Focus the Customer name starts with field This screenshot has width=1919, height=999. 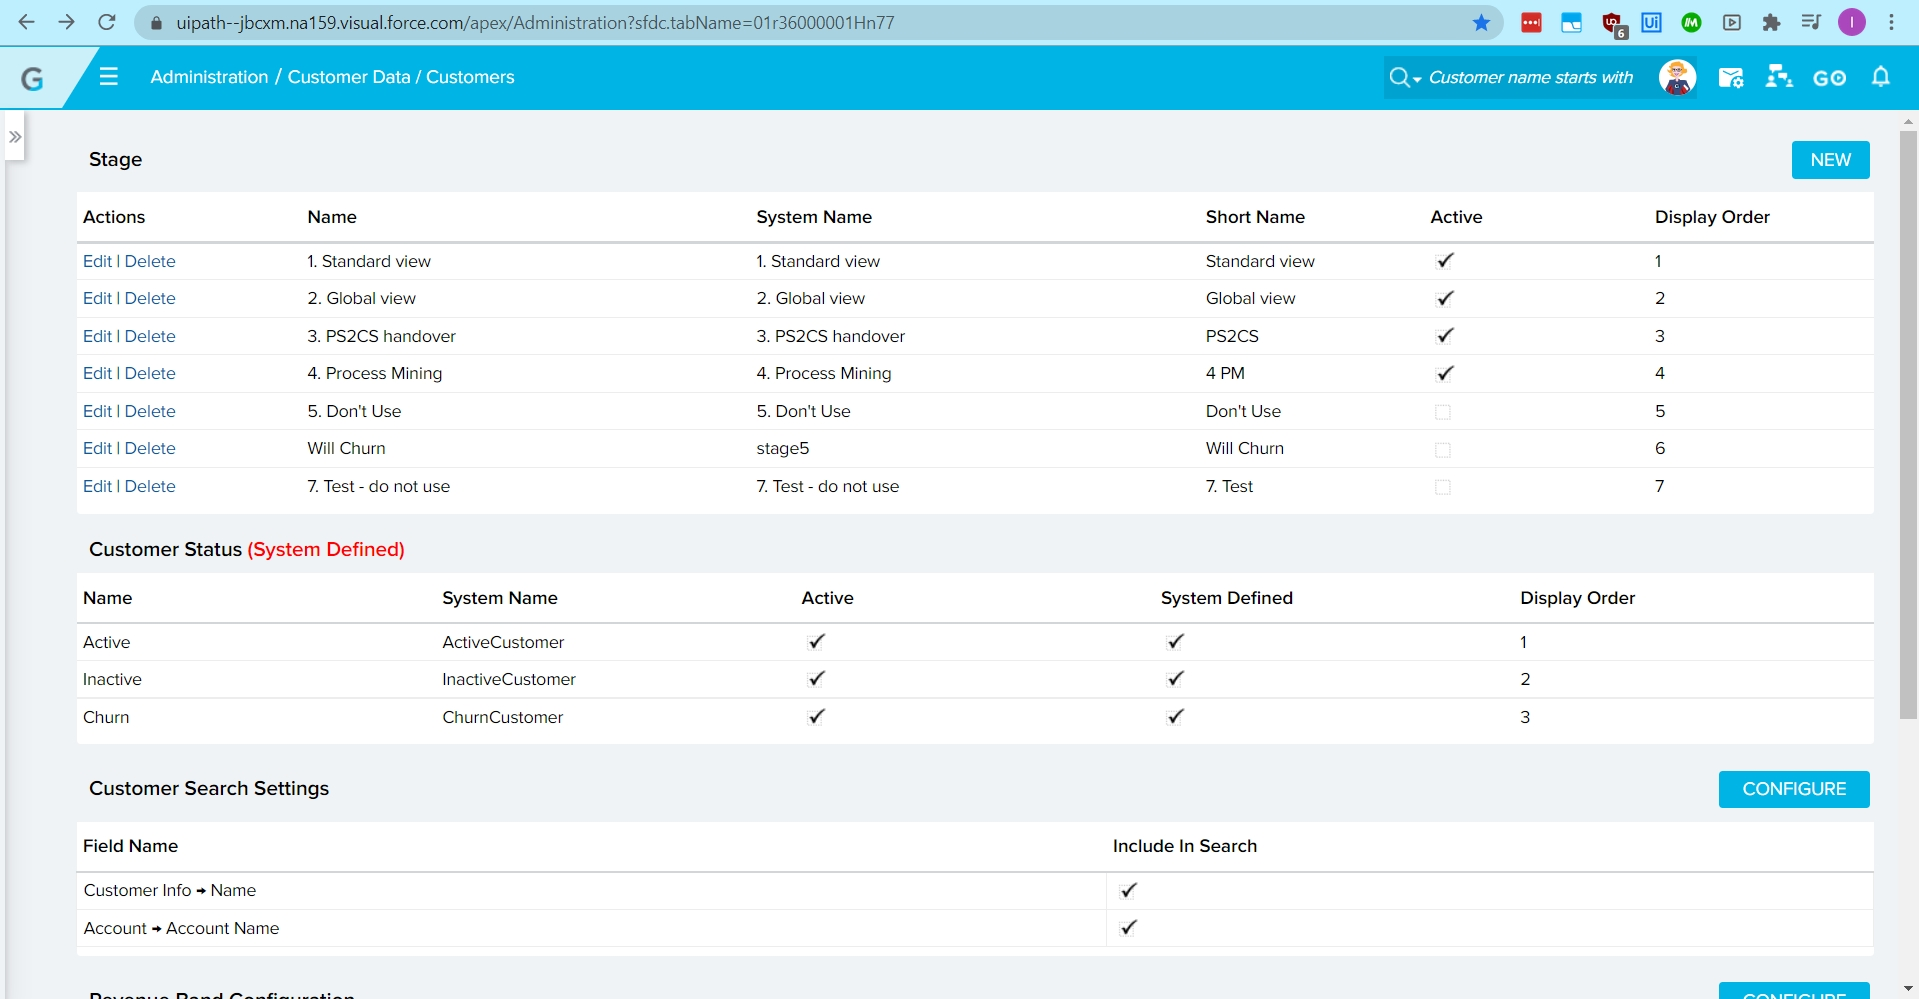[x=1530, y=77]
